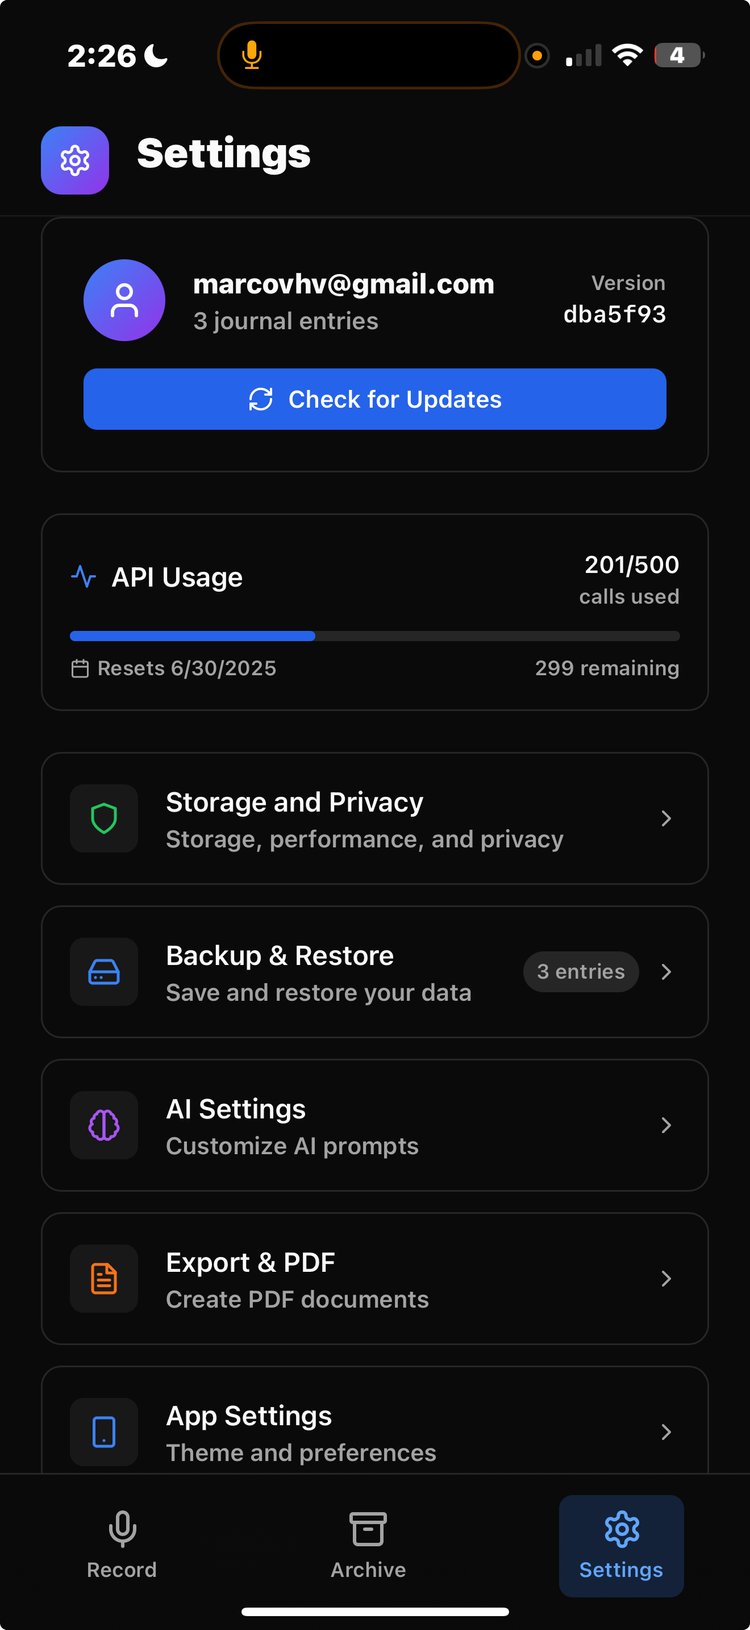Switch to the Record tab
This screenshot has width=750, height=1630.
[x=122, y=1545]
